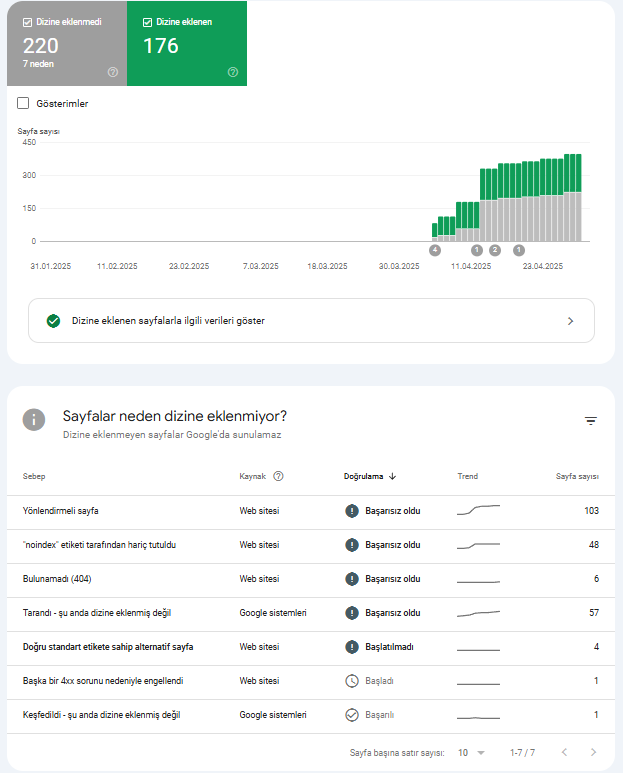Open Bulunamadı (404) row
The height and width of the screenshot is (773, 623).
pos(311,579)
